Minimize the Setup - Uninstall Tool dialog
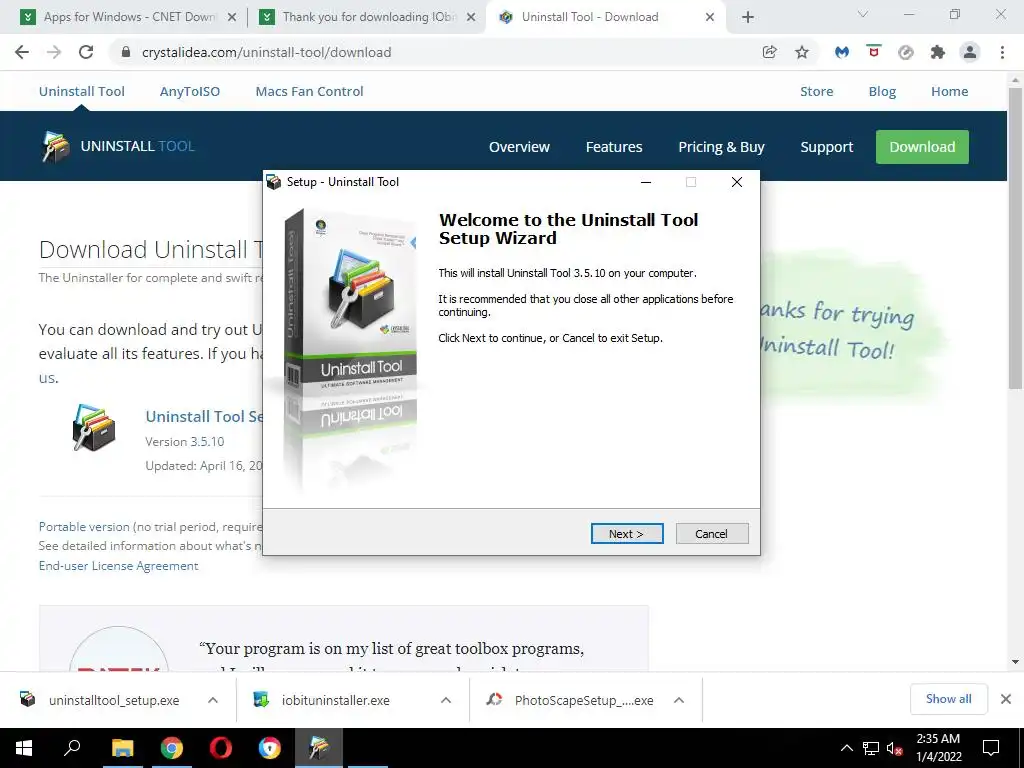This screenshot has height=768, width=1024. click(x=646, y=182)
